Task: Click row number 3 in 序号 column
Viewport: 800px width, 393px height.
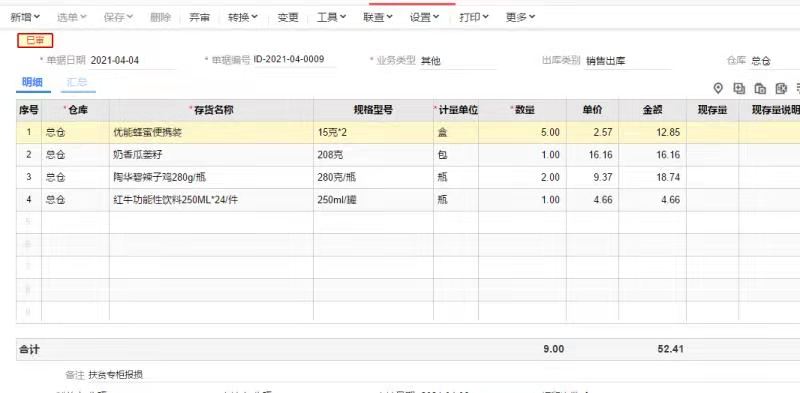Action: coord(29,178)
